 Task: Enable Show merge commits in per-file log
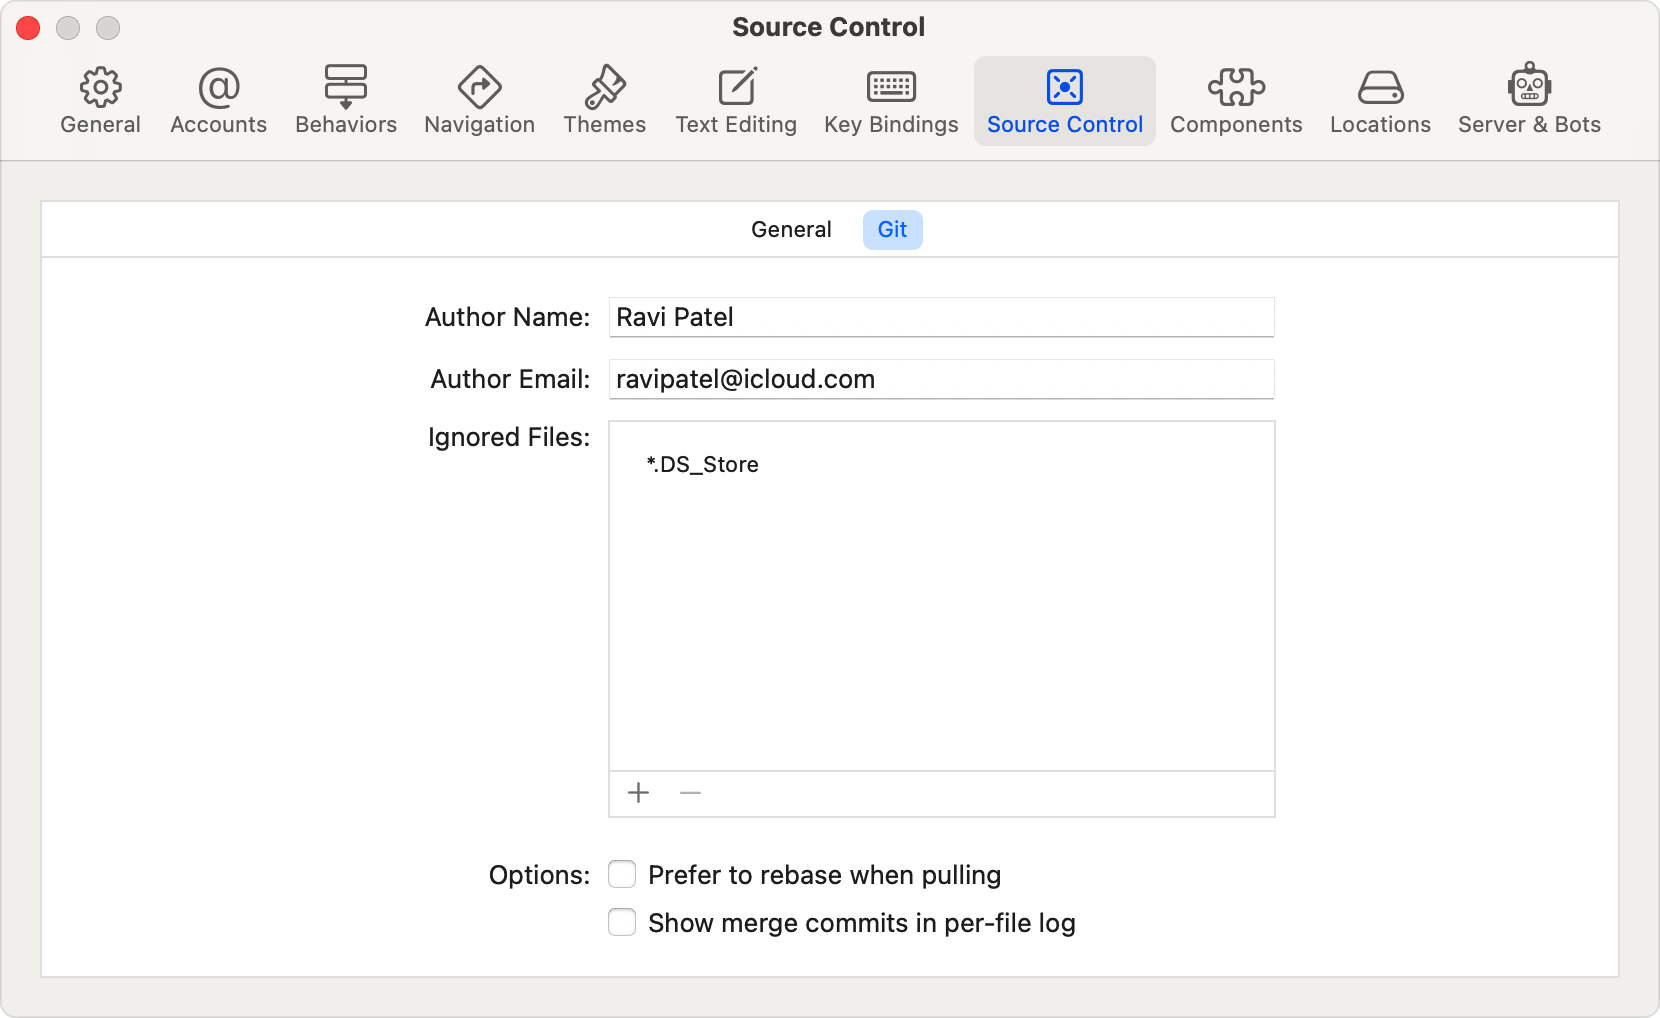(x=622, y=922)
